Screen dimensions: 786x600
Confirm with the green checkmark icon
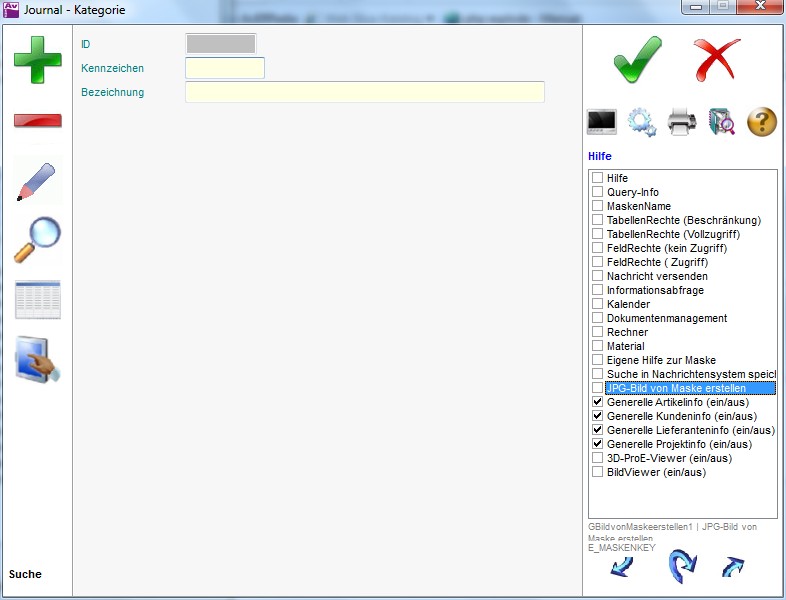pyautogui.click(x=637, y=59)
